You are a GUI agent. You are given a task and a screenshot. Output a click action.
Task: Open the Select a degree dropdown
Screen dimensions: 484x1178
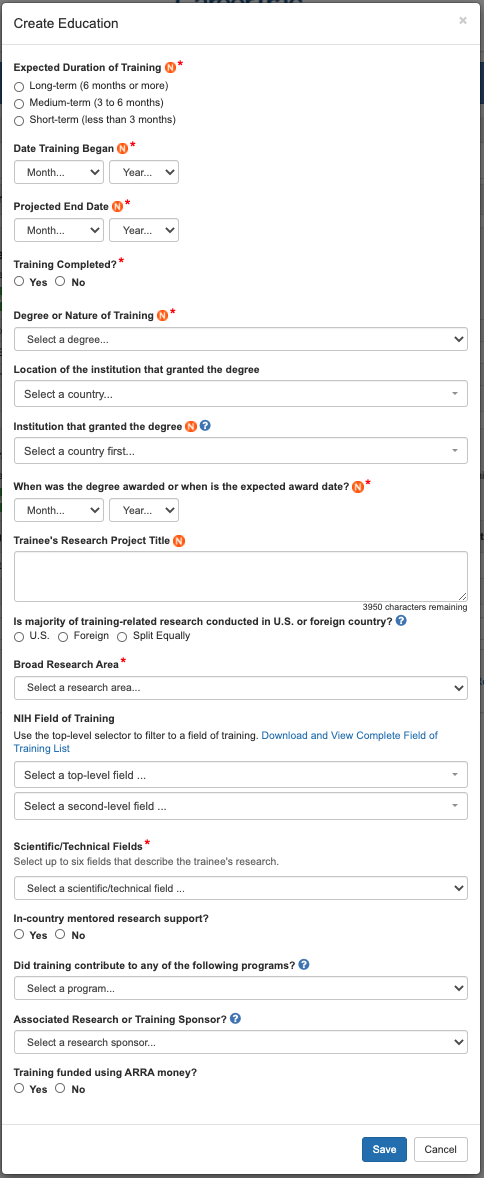pos(240,339)
